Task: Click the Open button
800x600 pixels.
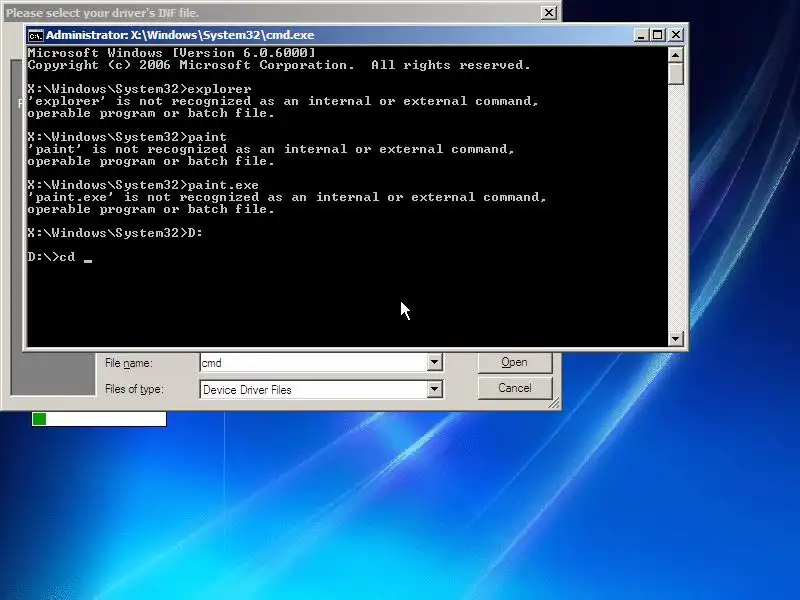Action: coord(515,362)
